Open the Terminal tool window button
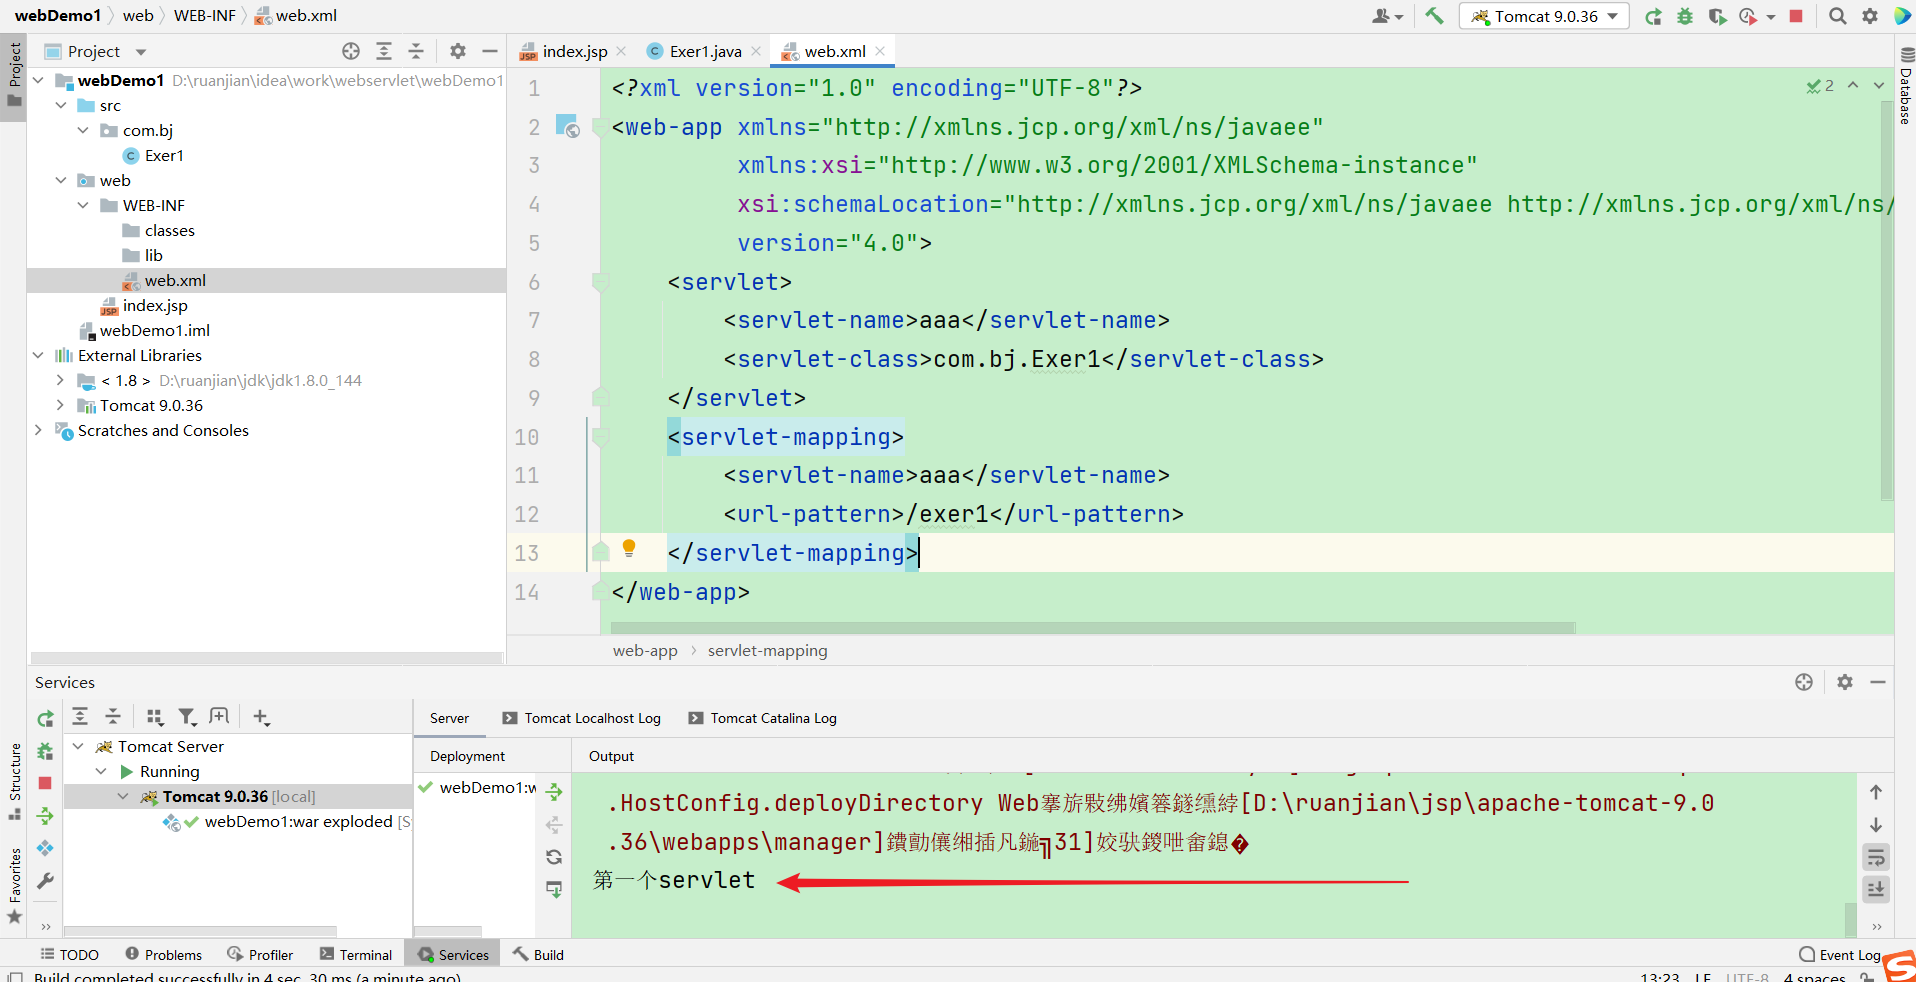The height and width of the screenshot is (982, 1916). click(x=356, y=955)
